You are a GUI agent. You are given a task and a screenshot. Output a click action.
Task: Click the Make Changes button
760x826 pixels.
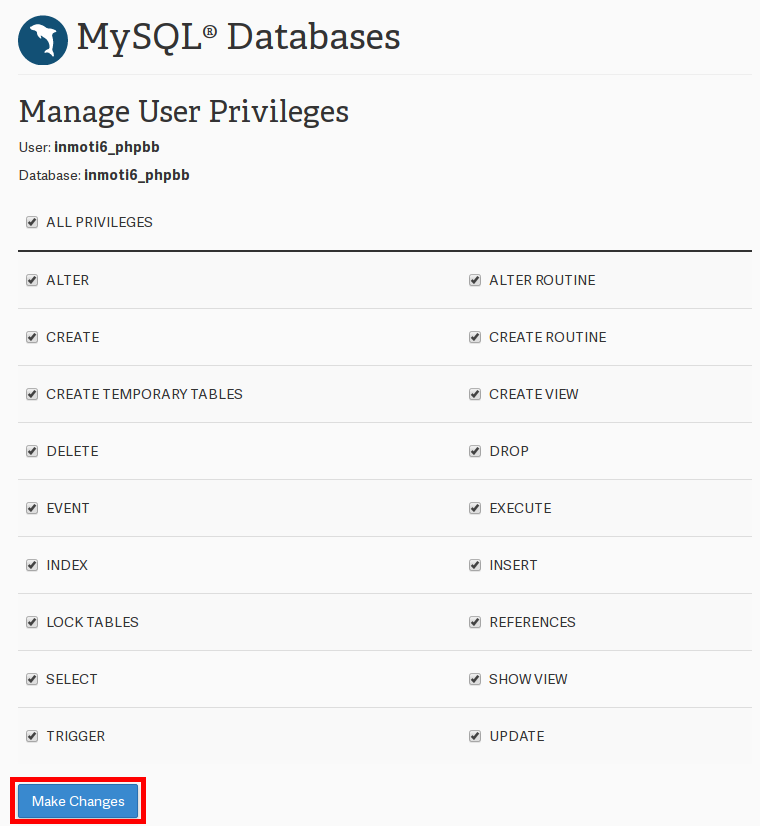click(78, 801)
